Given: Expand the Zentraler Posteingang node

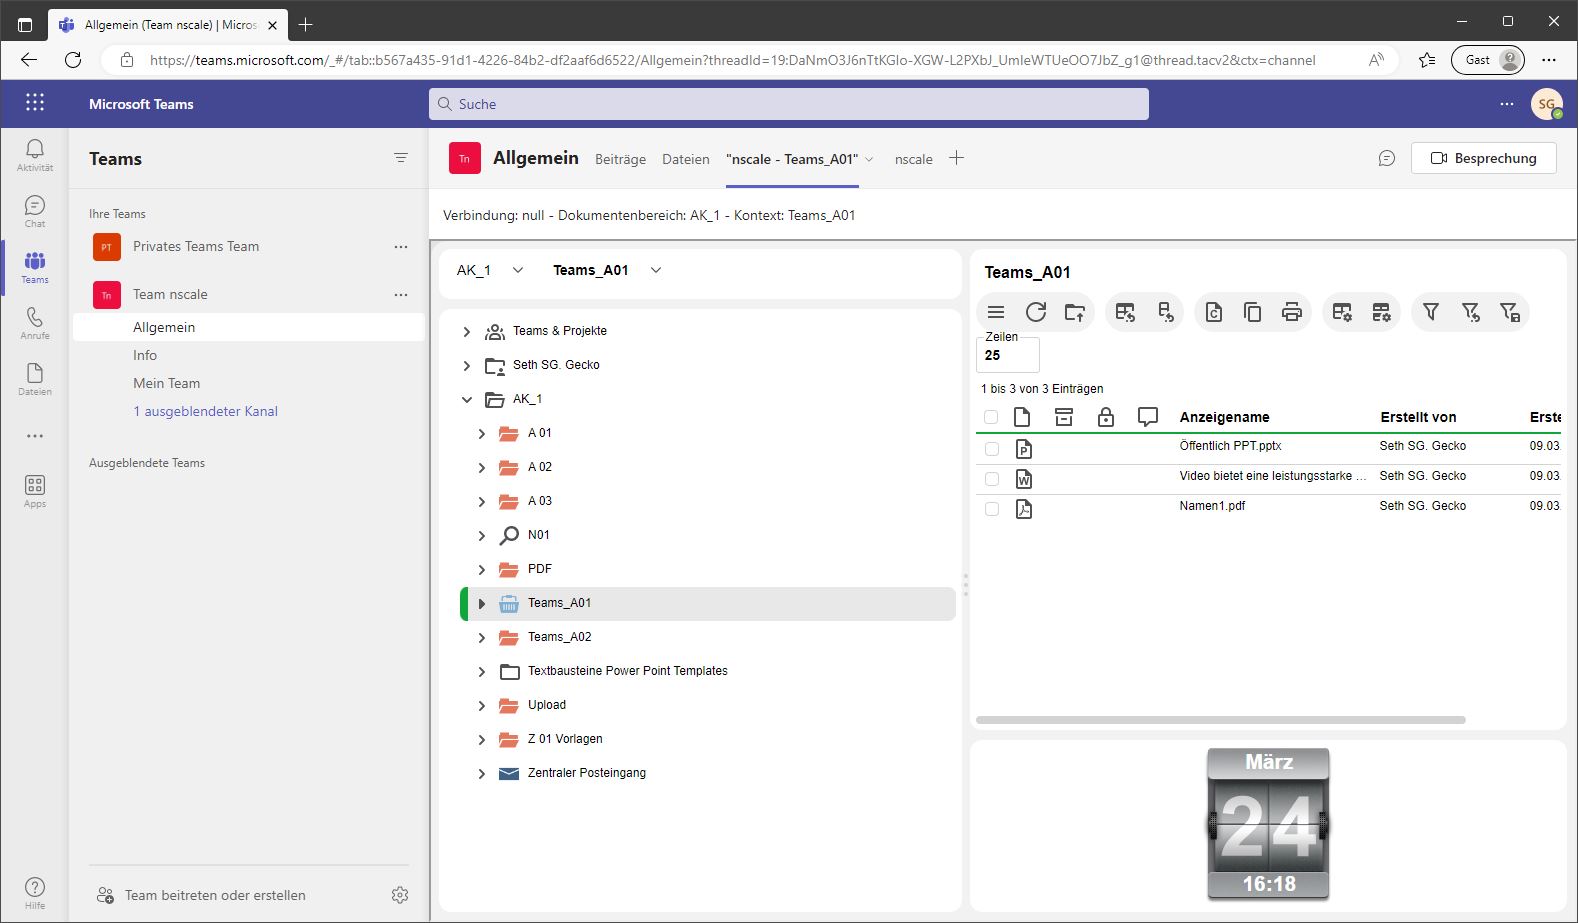Looking at the screenshot, I should pos(482,774).
